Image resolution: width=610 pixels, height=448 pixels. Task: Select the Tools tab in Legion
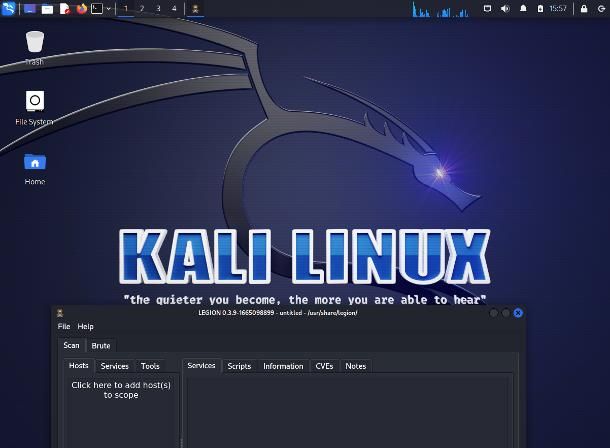(x=150, y=366)
